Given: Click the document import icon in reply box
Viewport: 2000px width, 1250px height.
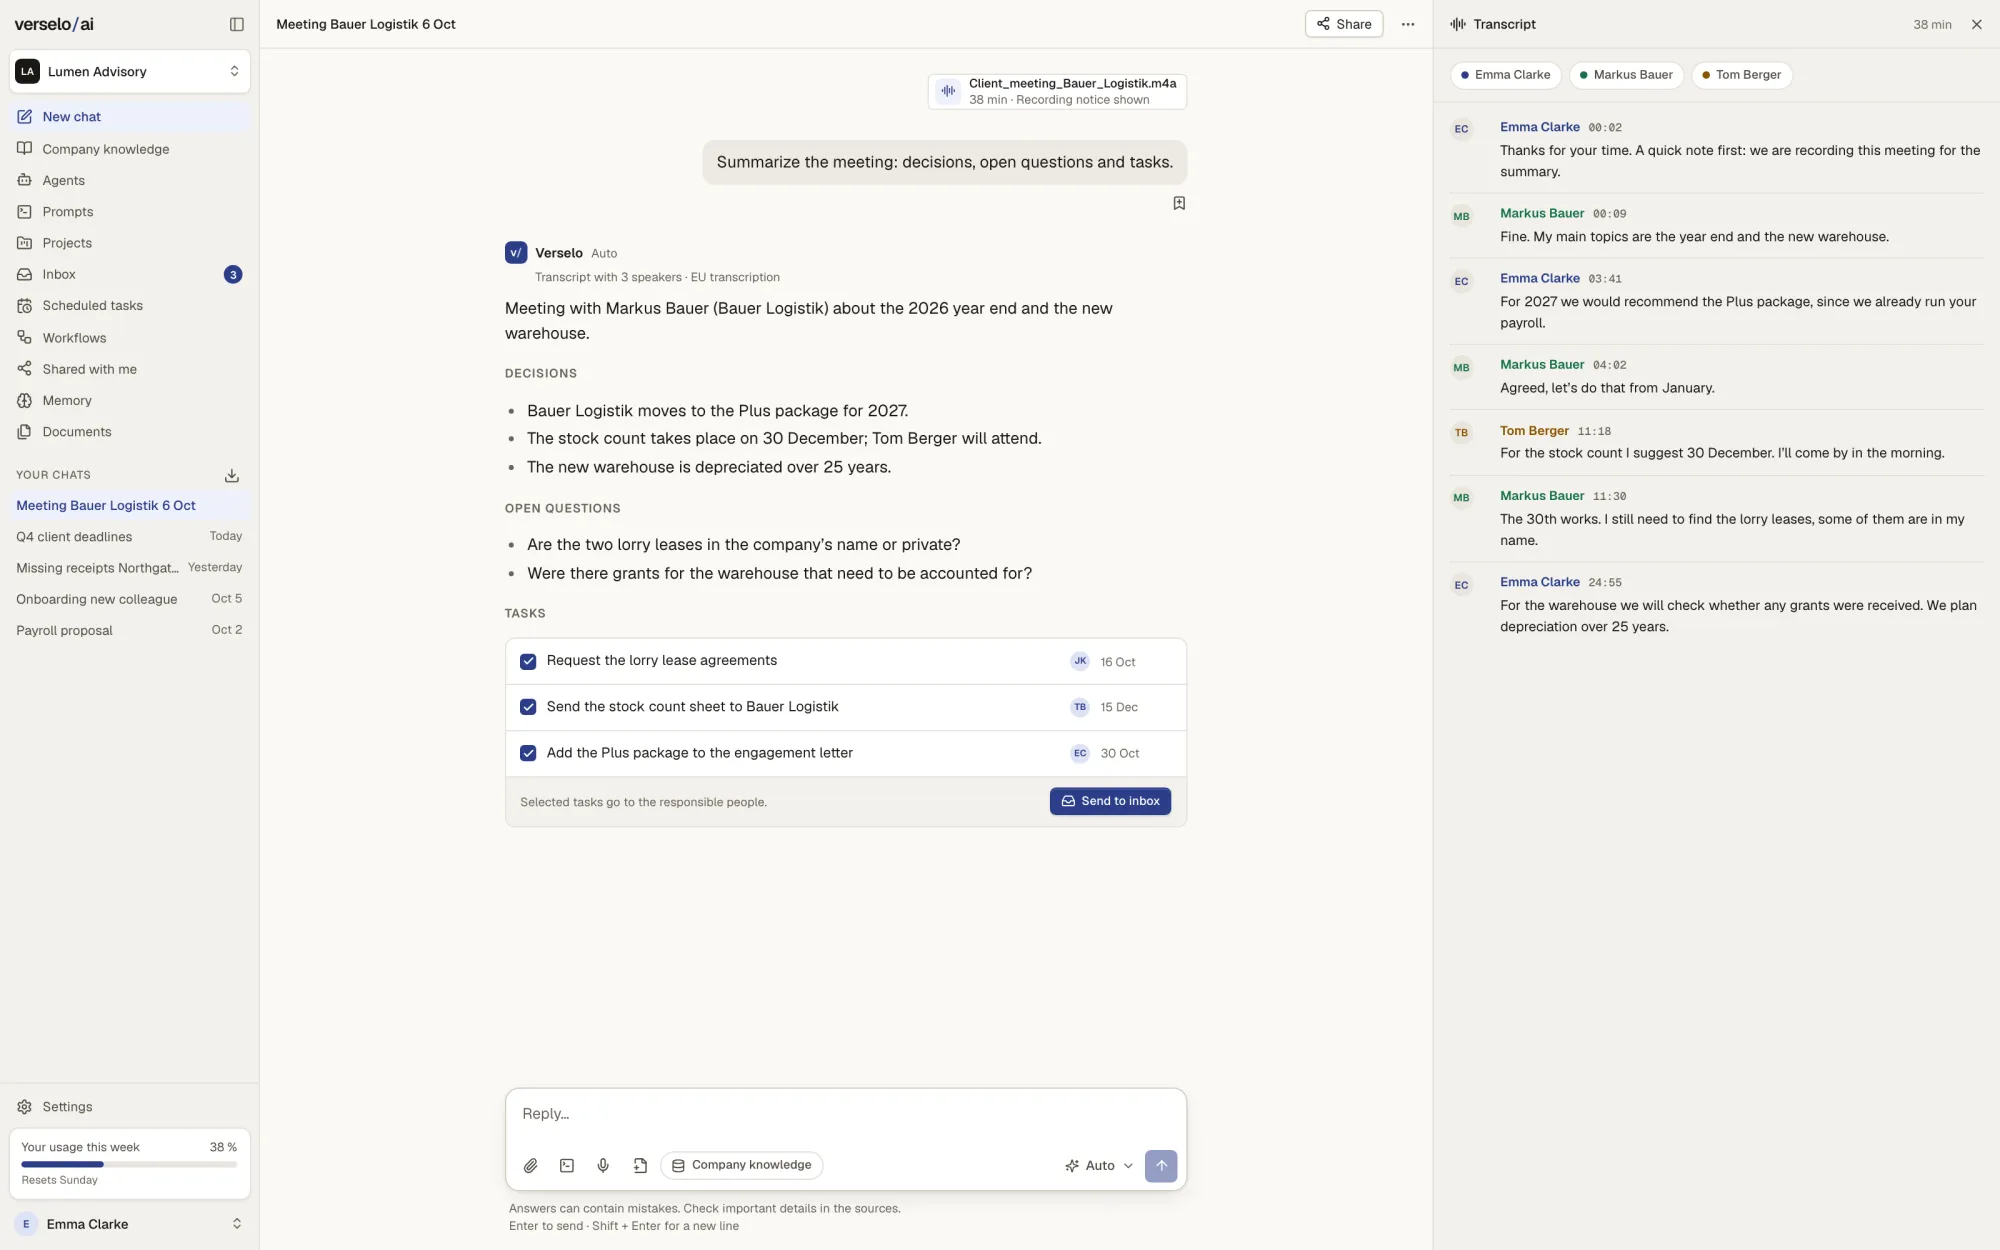Looking at the screenshot, I should click(x=640, y=1165).
